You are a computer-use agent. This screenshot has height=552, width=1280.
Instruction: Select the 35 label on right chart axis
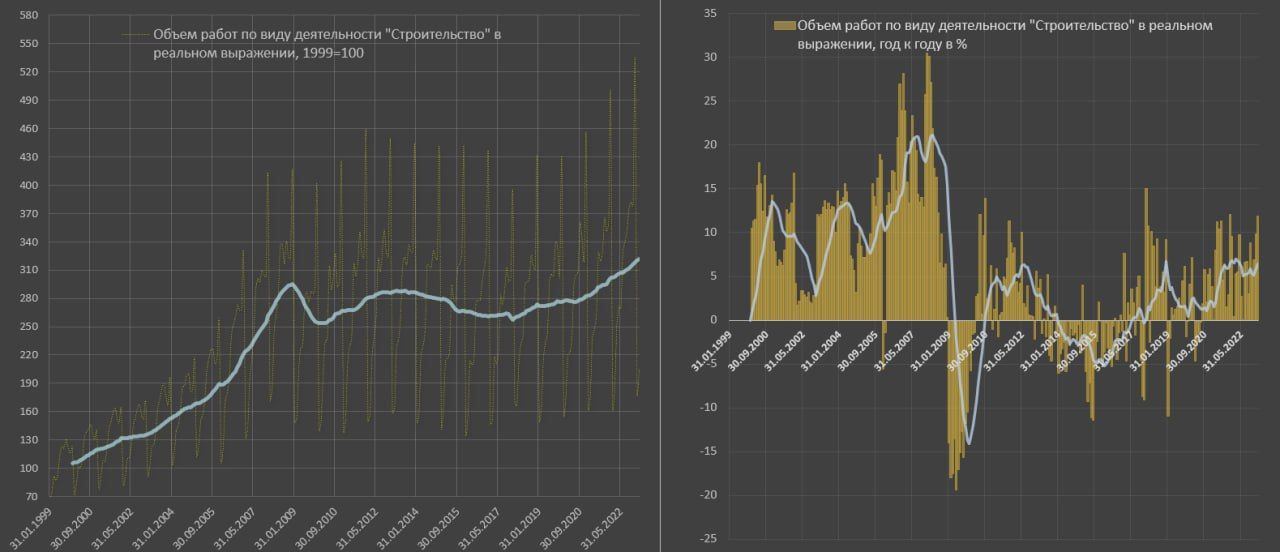click(x=711, y=13)
